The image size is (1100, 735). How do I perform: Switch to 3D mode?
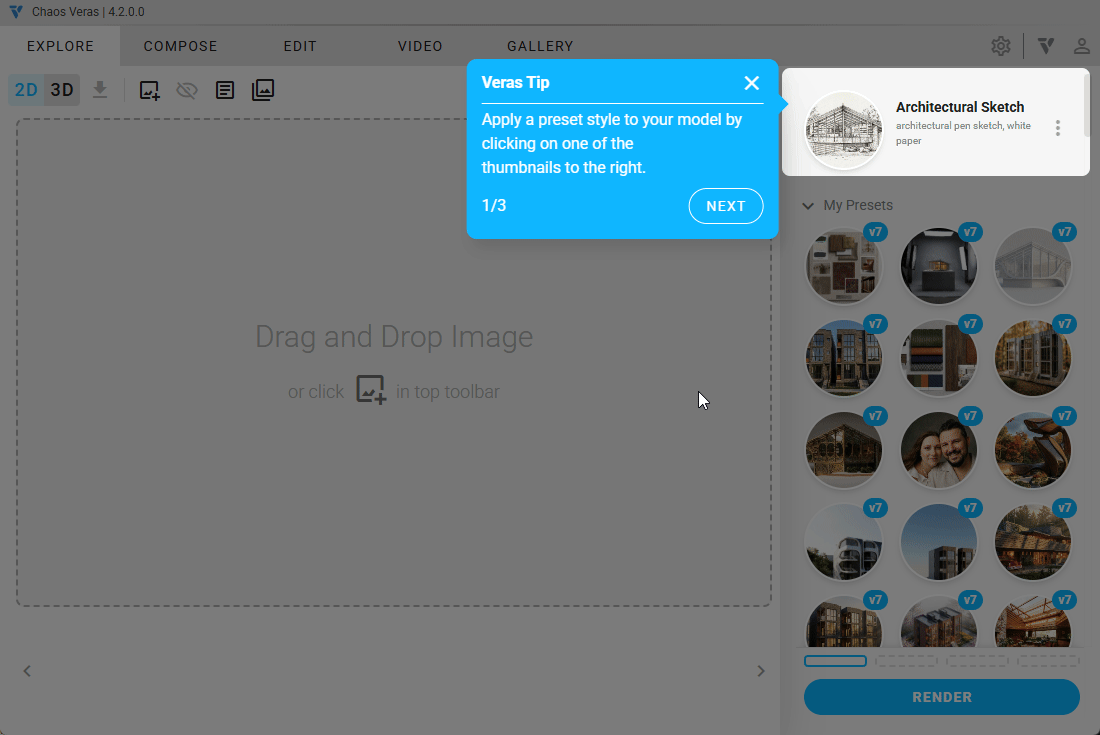[62, 90]
